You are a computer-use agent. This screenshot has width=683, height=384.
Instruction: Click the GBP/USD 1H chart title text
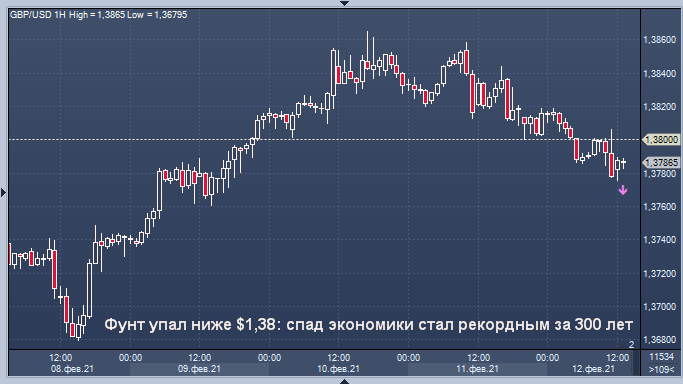pyautogui.click(x=38, y=15)
